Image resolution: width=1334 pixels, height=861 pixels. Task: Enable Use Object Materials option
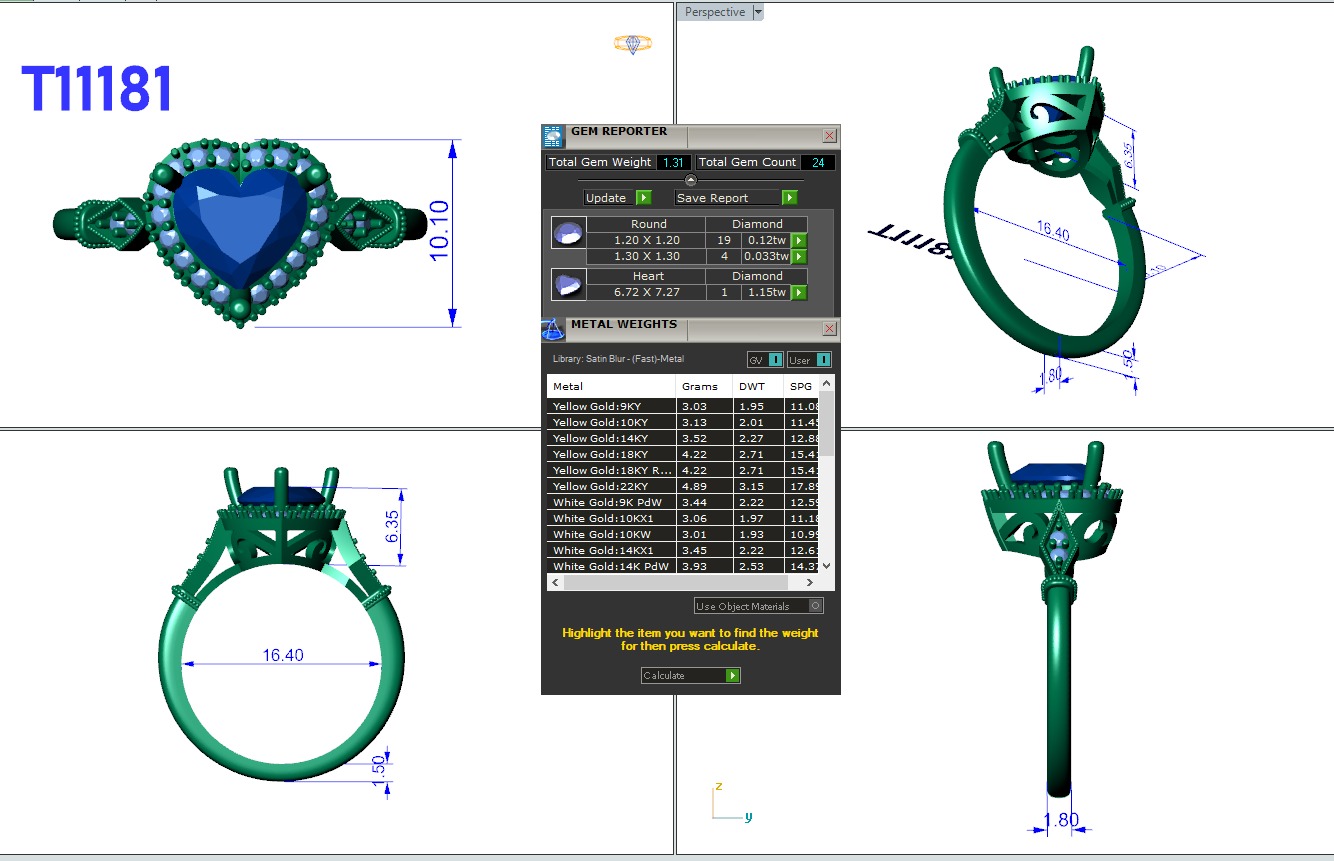816,606
